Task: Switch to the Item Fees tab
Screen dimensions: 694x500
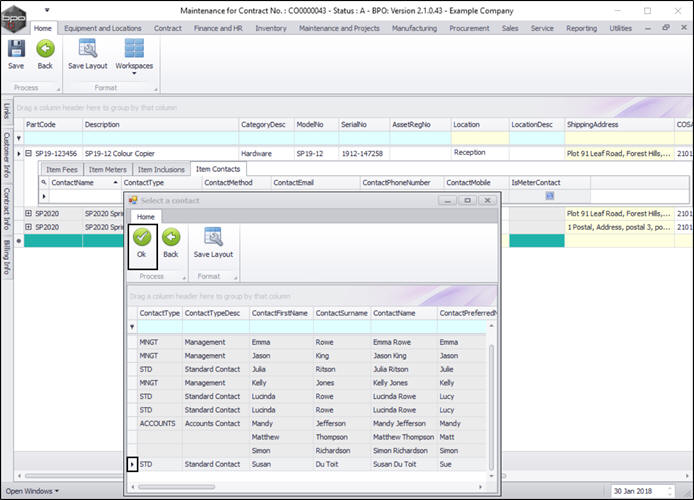Action: tap(61, 170)
